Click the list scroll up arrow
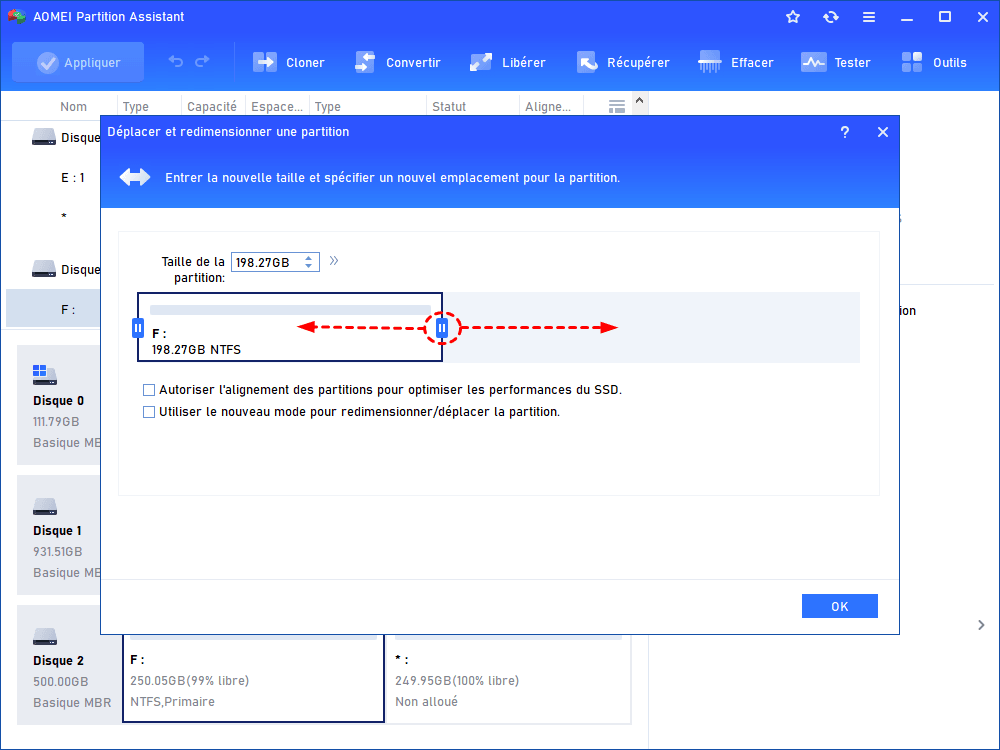The width and height of the screenshot is (1000, 750). point(640,101)
